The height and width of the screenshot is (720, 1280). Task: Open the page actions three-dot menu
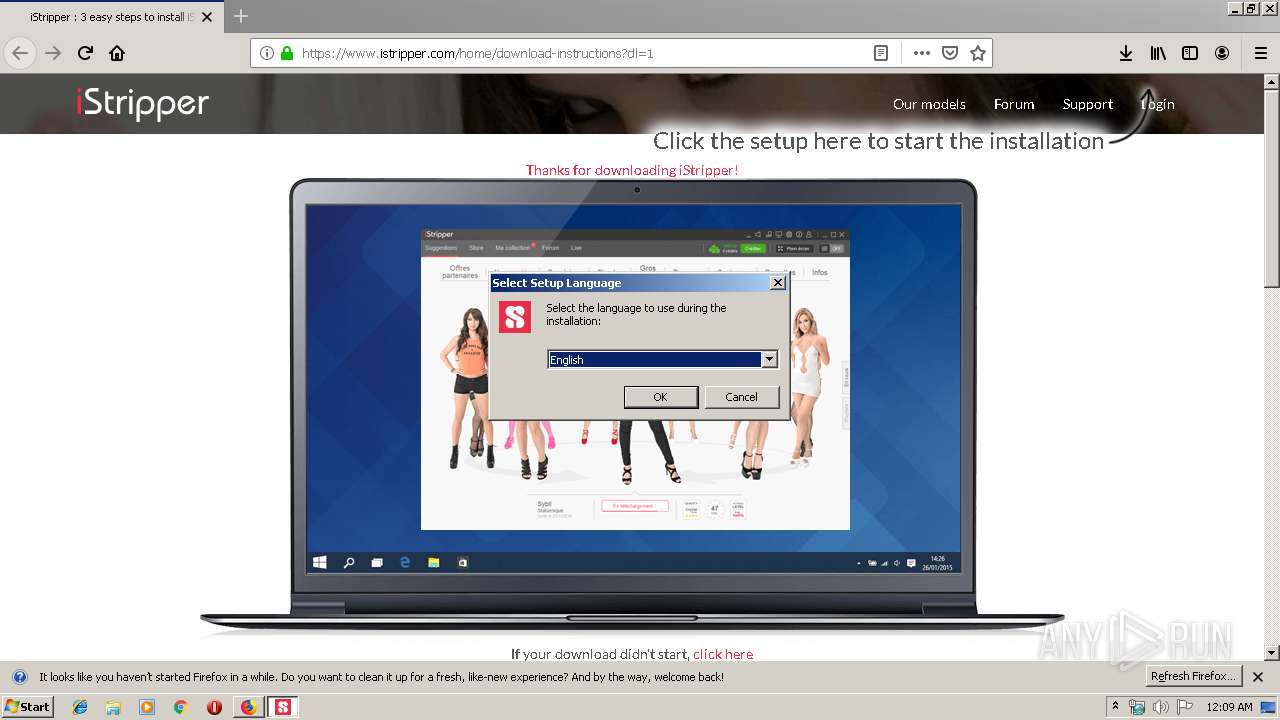(921, 53)
